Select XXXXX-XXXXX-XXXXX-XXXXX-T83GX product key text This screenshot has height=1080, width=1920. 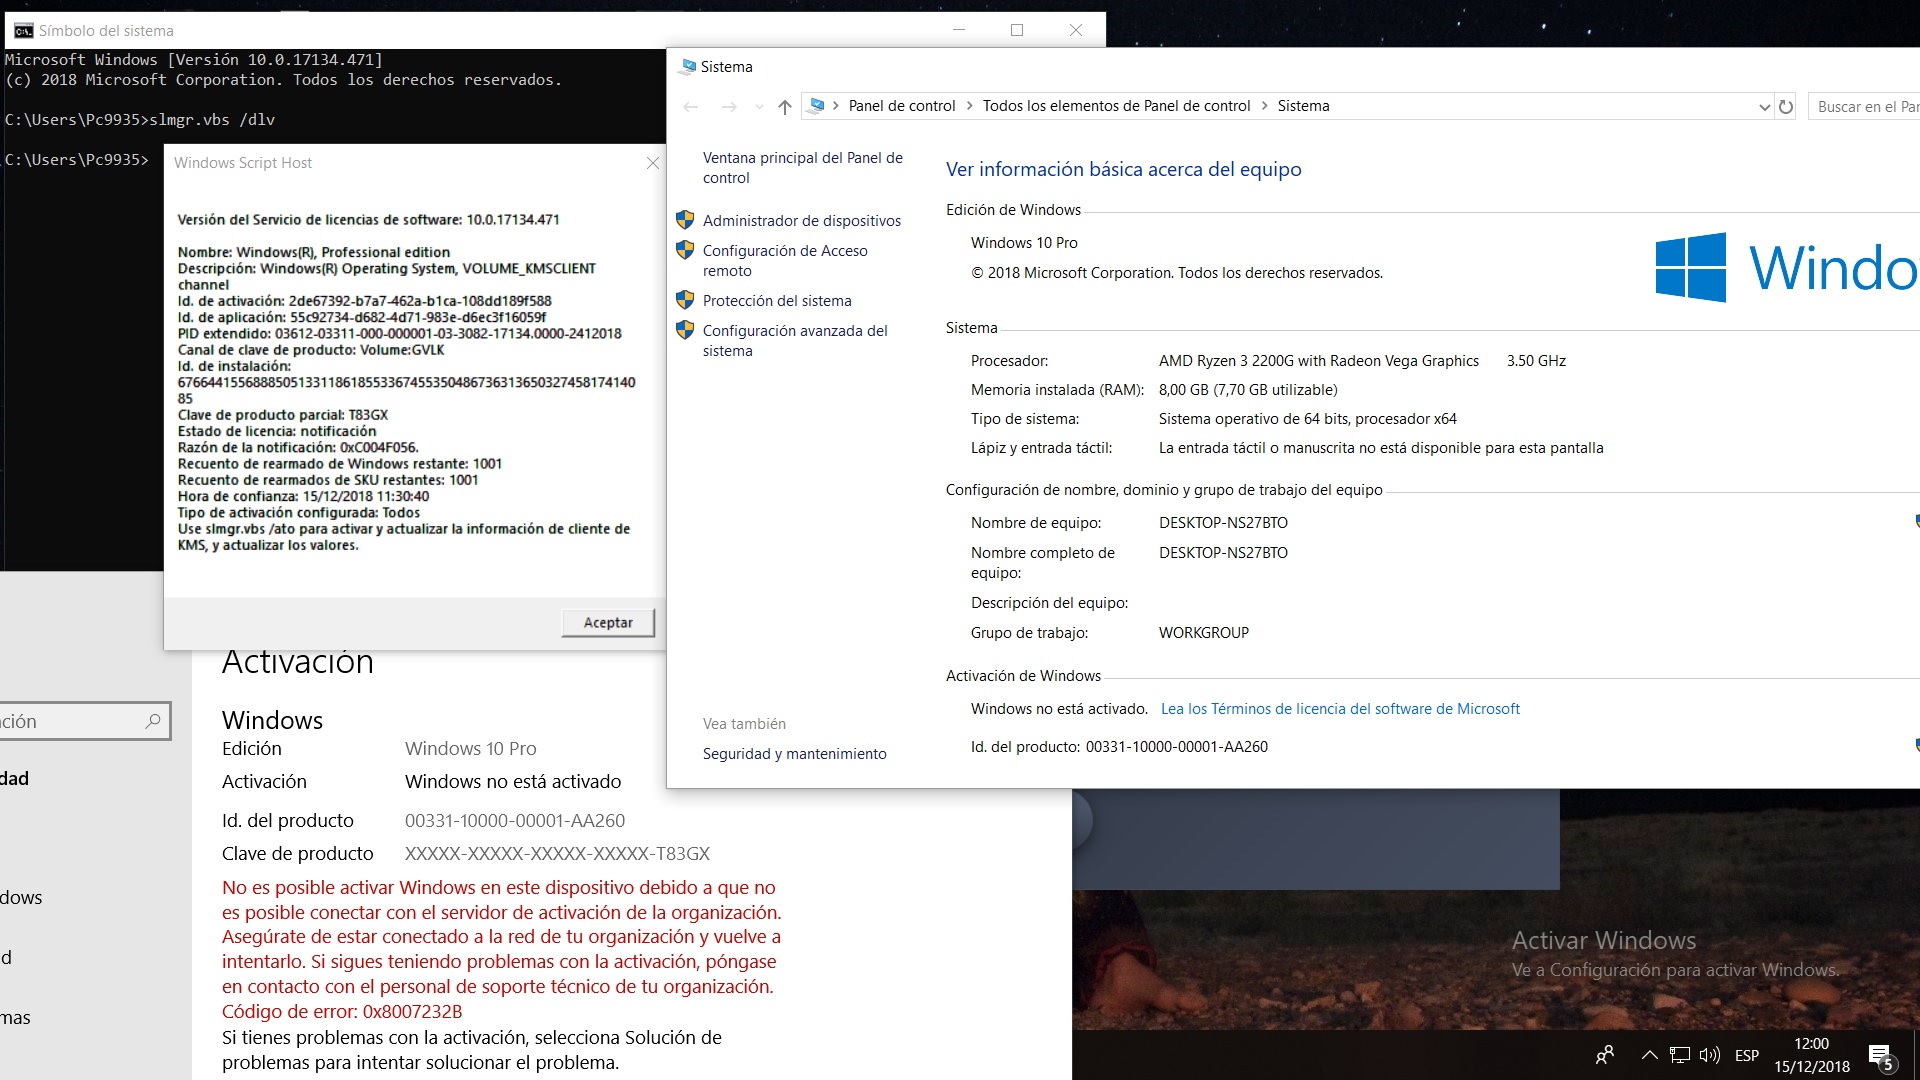[x=557, y=853]
